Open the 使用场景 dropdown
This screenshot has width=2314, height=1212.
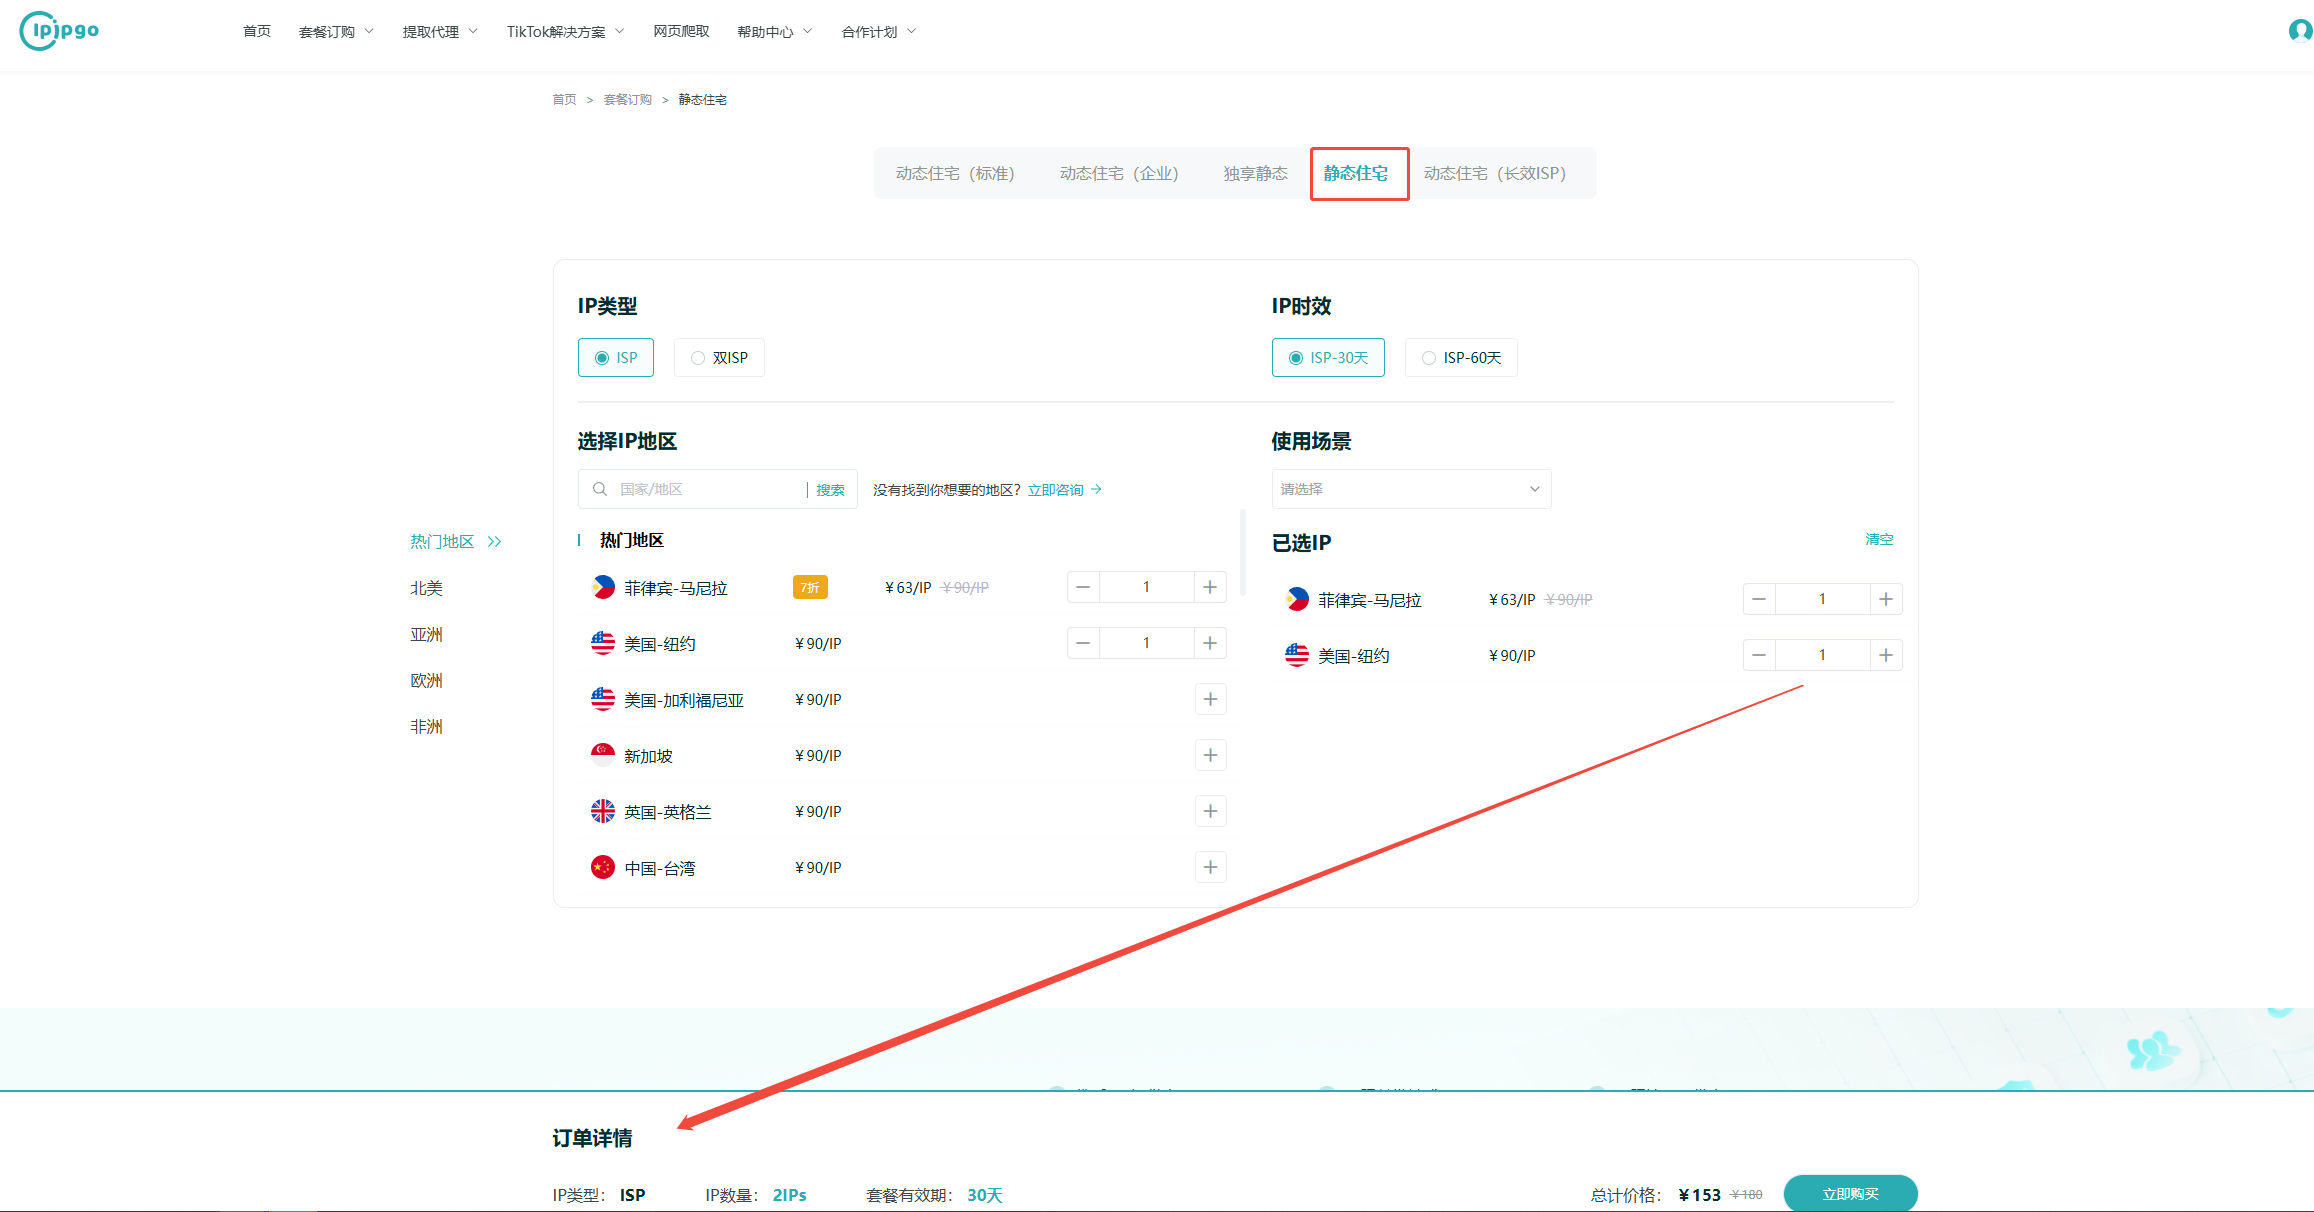tap(1410, 489)
